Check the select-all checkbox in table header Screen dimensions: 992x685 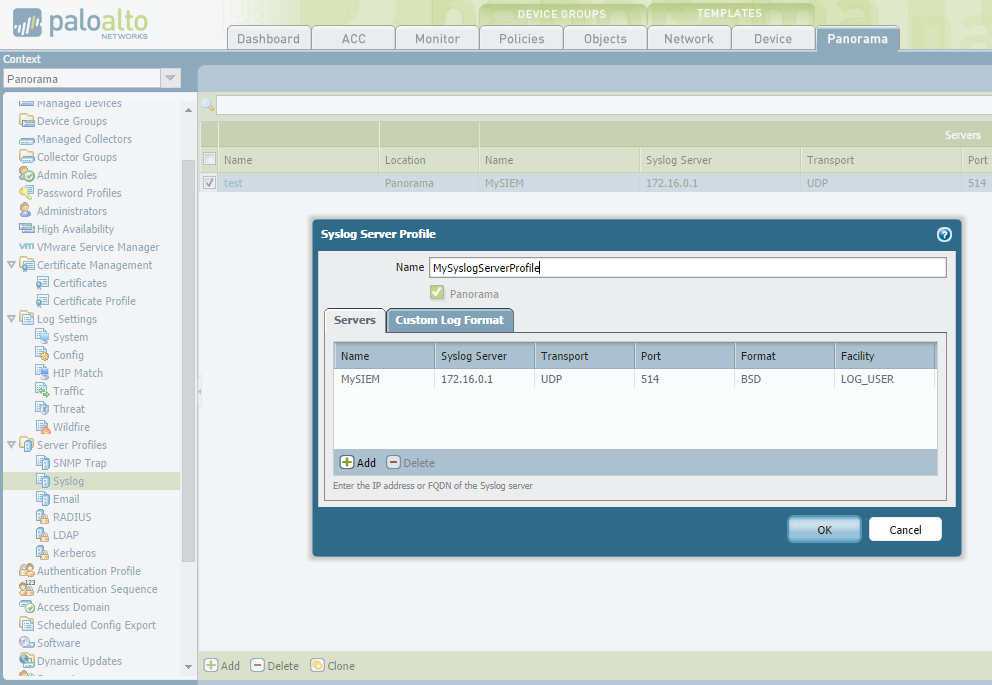208,159
